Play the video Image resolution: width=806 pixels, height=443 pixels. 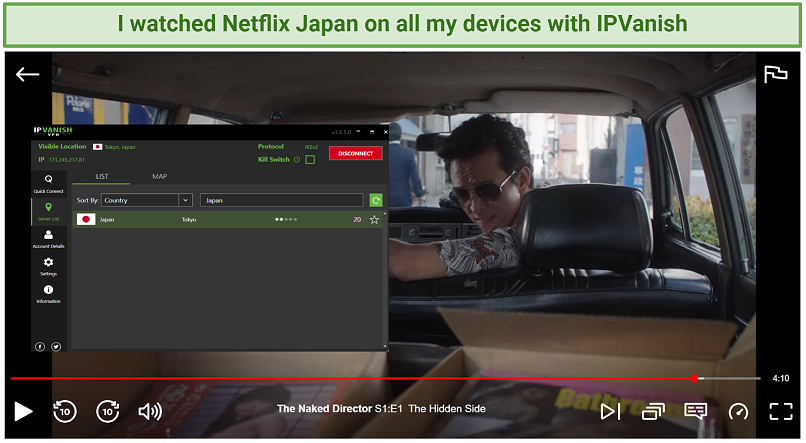click(x=23, y=411)
